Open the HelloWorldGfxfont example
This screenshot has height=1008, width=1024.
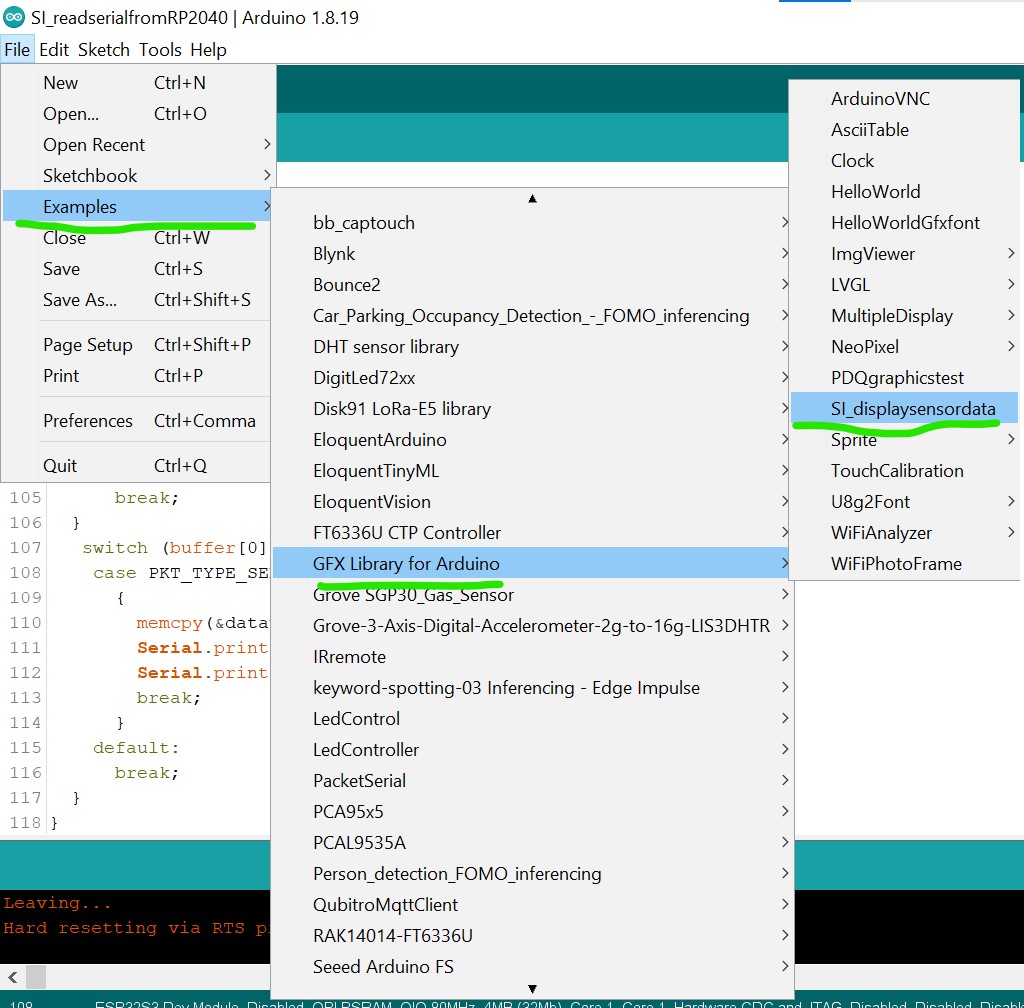coord(904,223)
